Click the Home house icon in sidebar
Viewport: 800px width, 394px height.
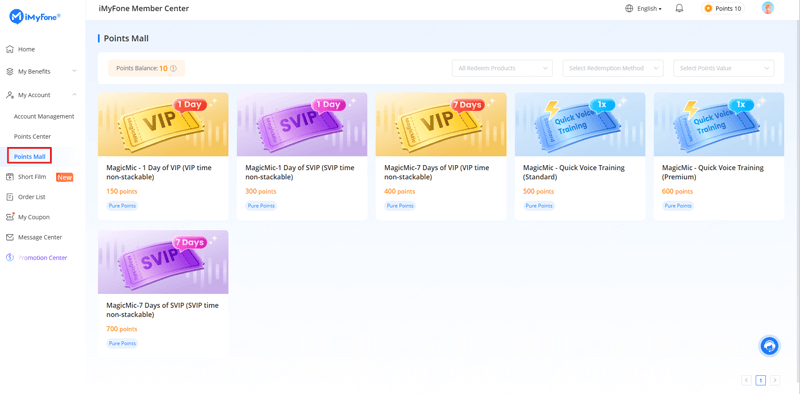9,50
